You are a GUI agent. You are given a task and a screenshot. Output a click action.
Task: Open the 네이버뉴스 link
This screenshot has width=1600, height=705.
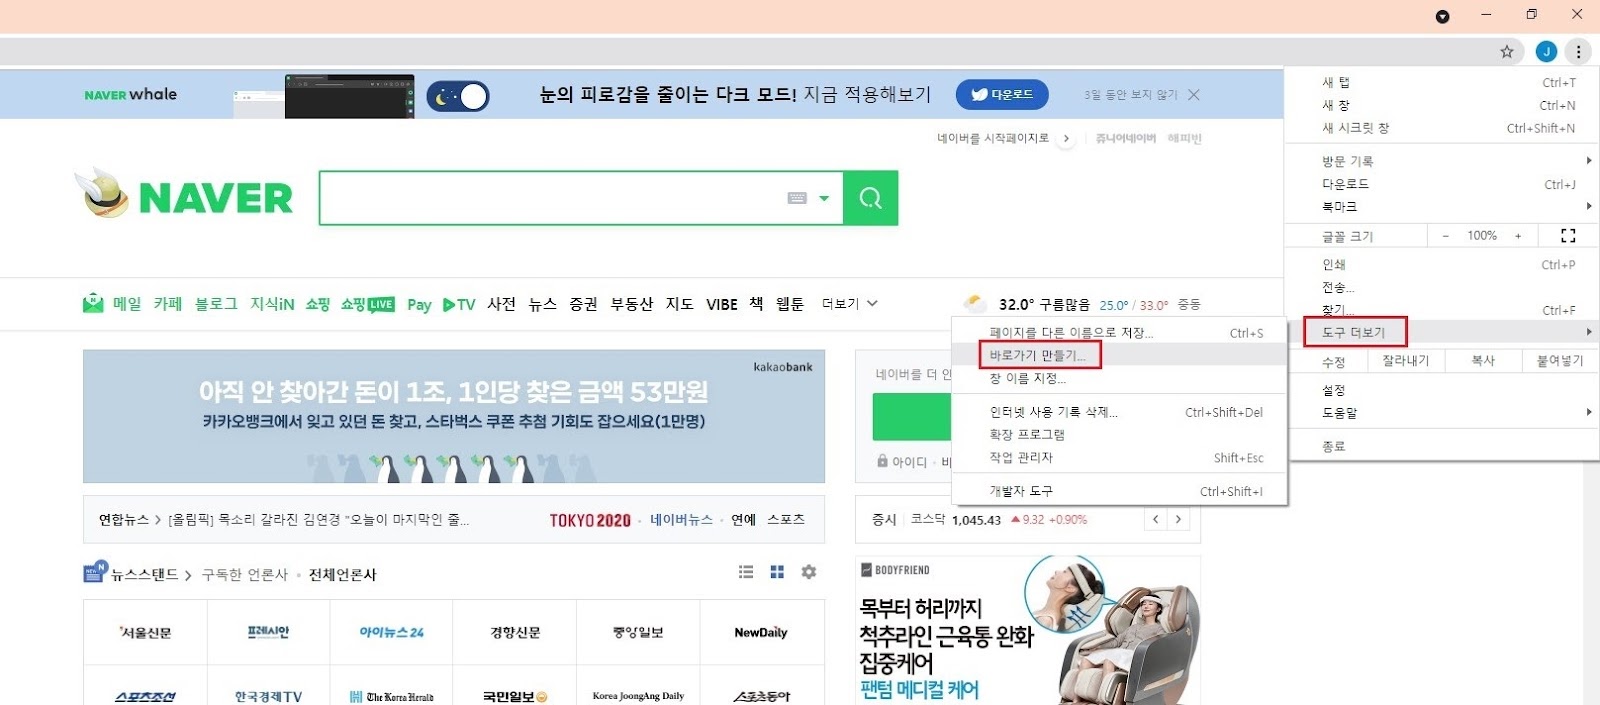pos(681,520)
